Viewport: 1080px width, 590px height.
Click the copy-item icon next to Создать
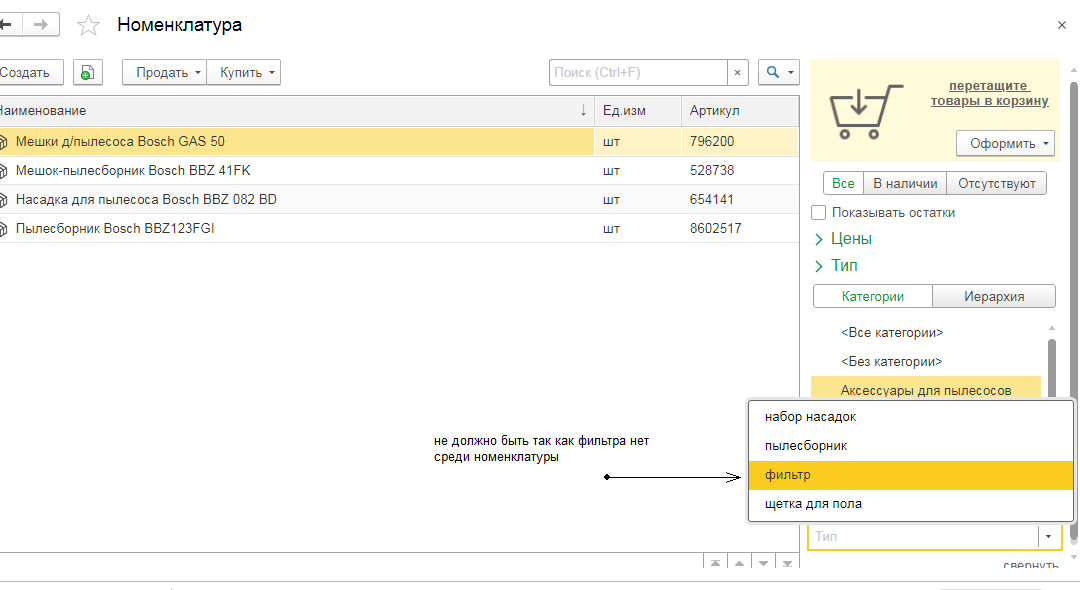(x=88, y=72)
